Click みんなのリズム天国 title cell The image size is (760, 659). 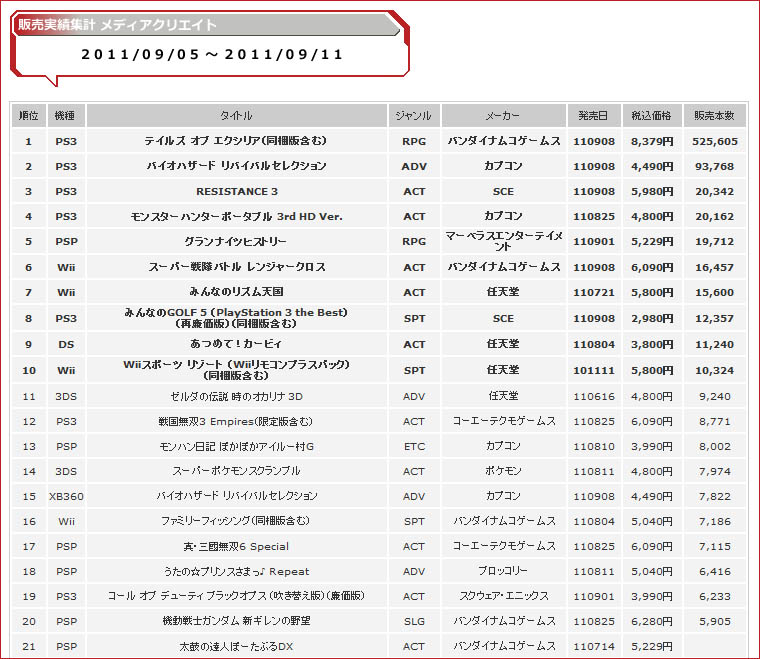[x=237, y=292]
